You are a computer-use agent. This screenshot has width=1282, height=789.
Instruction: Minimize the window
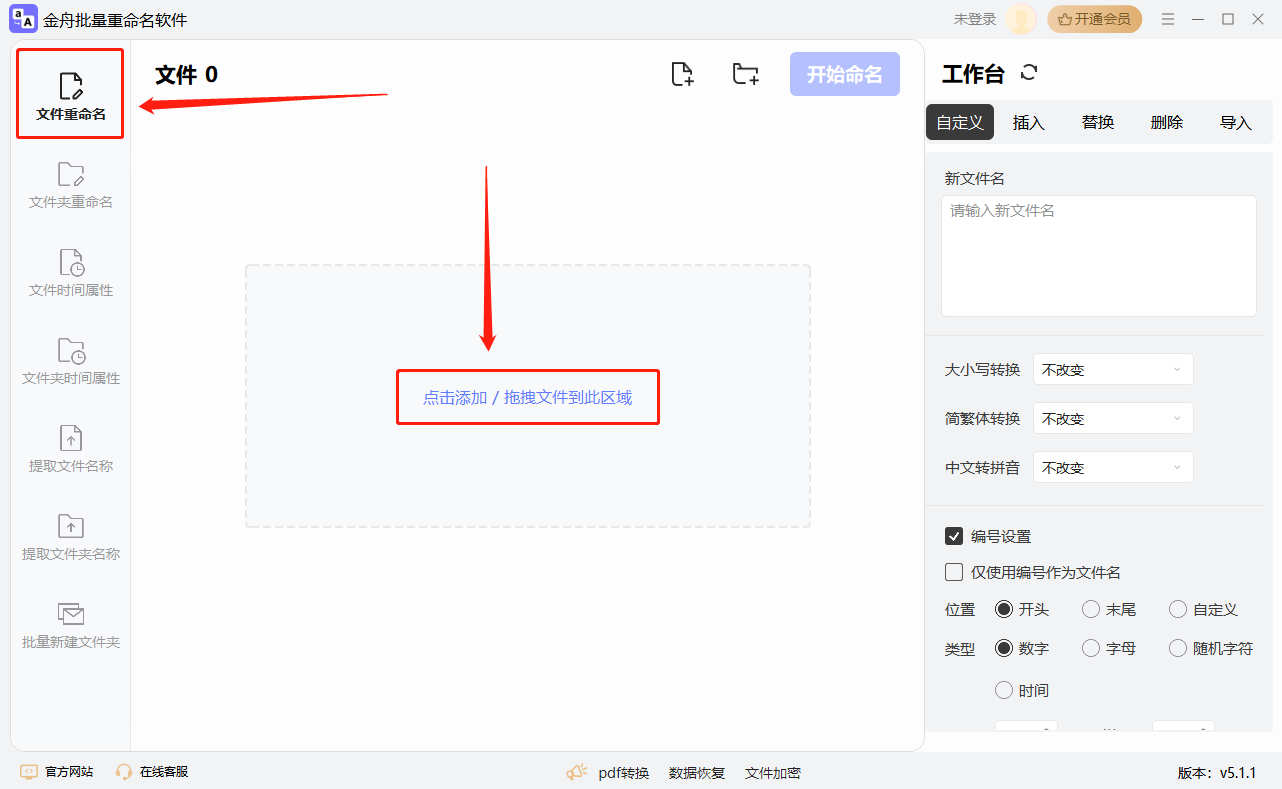pyautogui.click(x=1200, y=19)
